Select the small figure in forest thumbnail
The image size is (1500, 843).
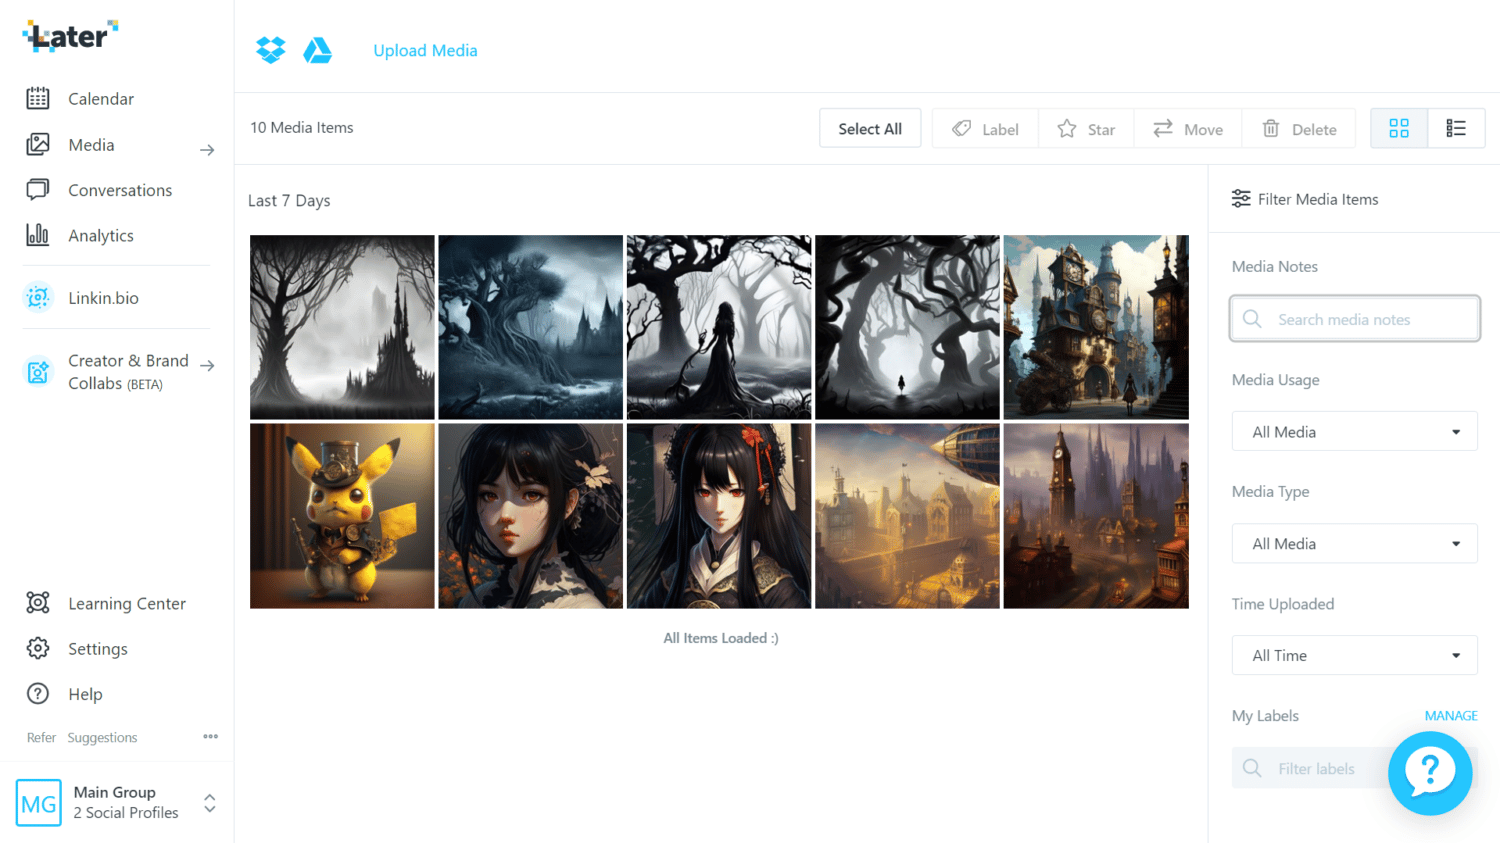point(907,327)
